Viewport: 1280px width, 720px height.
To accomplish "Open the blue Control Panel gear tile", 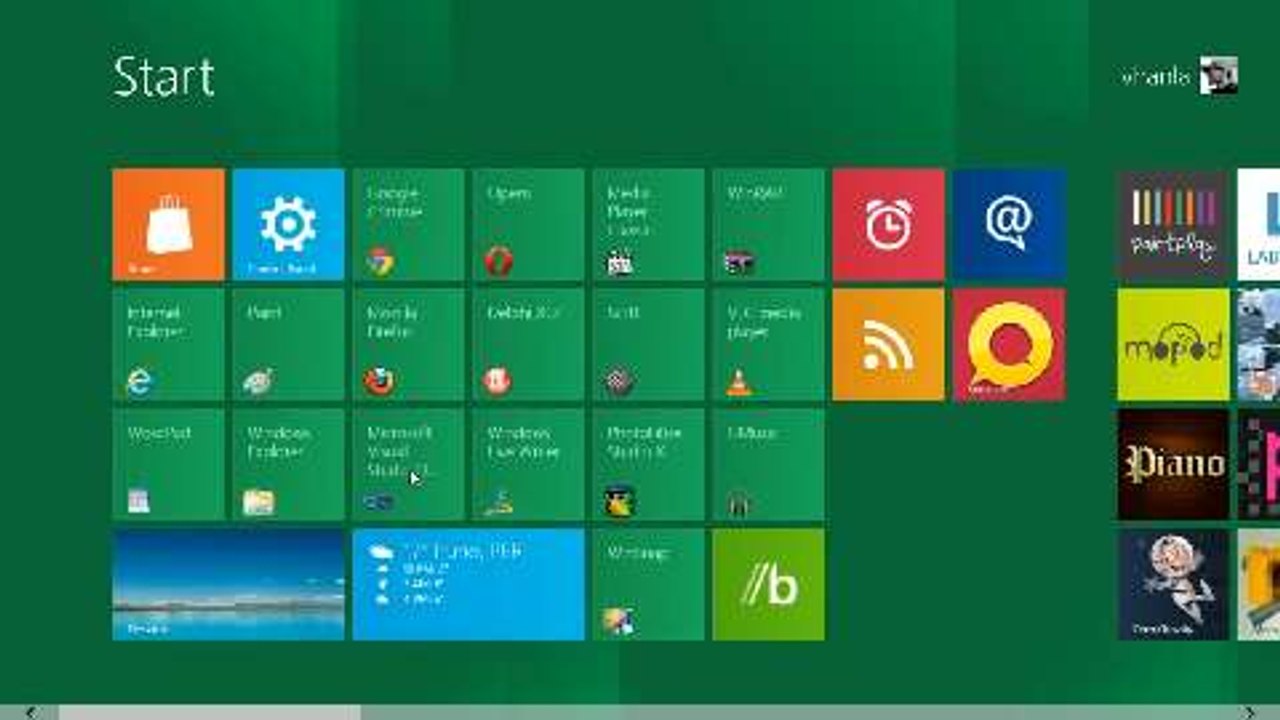I will [288, 224].
